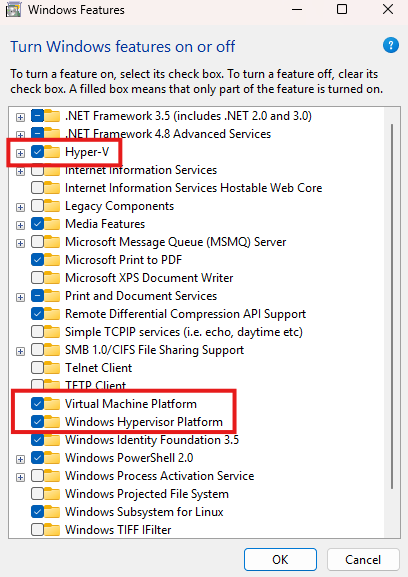
Task: Expand the Legacy Components node
Action: point(20,207)
